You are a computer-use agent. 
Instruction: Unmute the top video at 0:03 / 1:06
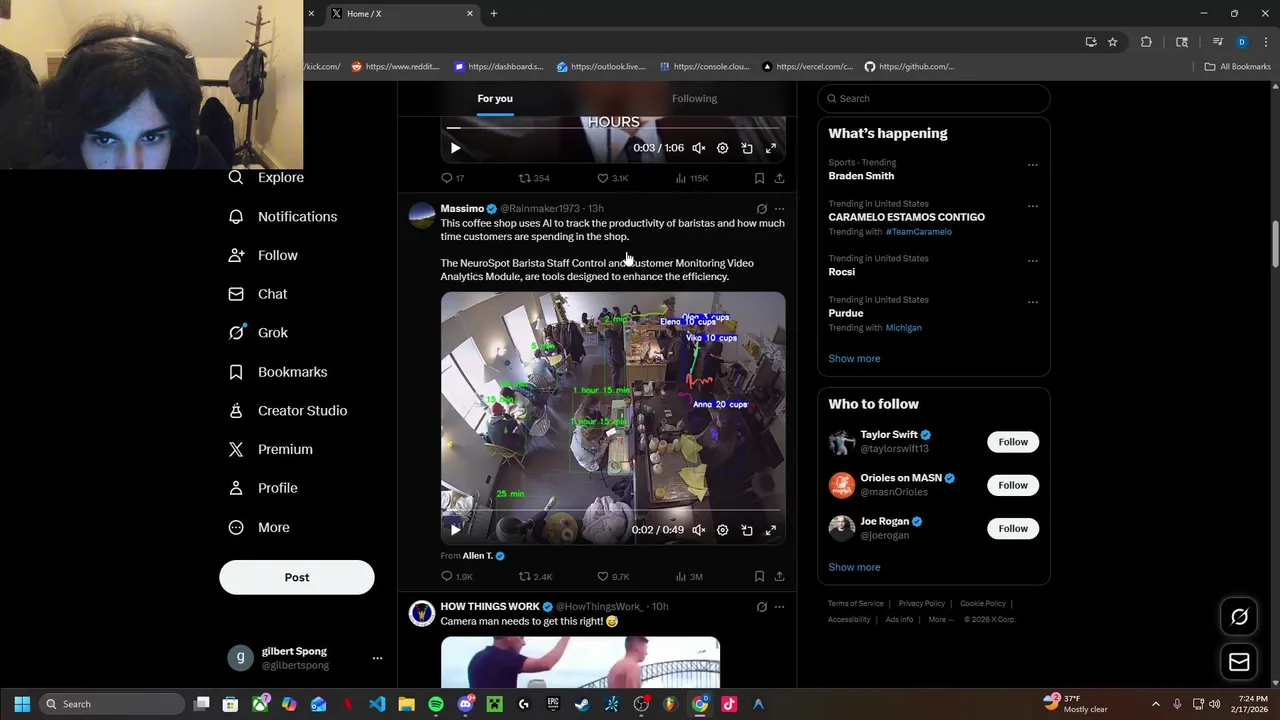[x=698, y=148]
